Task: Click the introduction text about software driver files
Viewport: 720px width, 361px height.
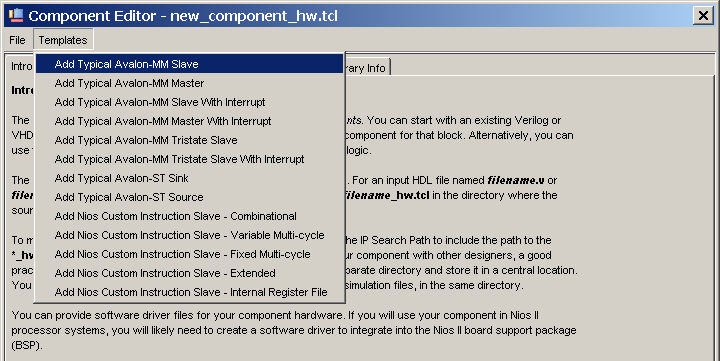Action: coord(294,330)
